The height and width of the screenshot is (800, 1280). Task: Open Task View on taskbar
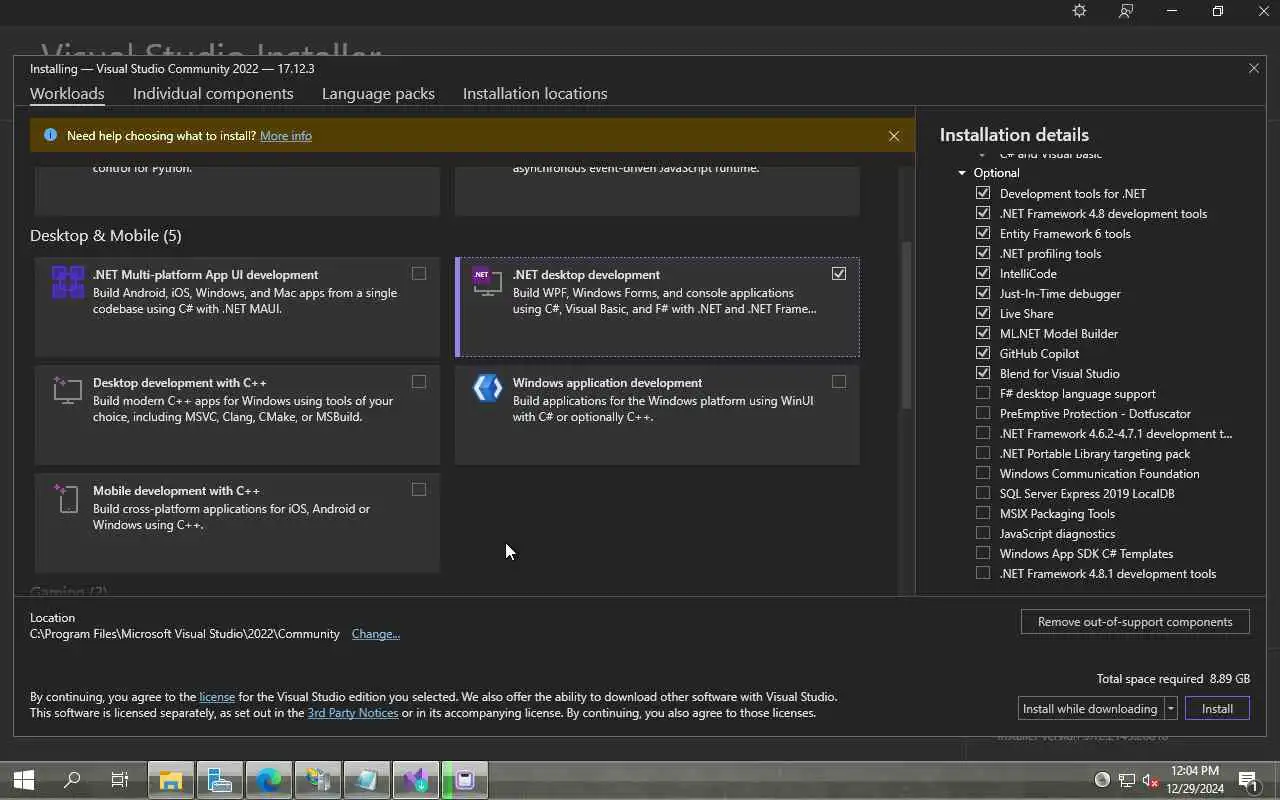click(120, 780)
